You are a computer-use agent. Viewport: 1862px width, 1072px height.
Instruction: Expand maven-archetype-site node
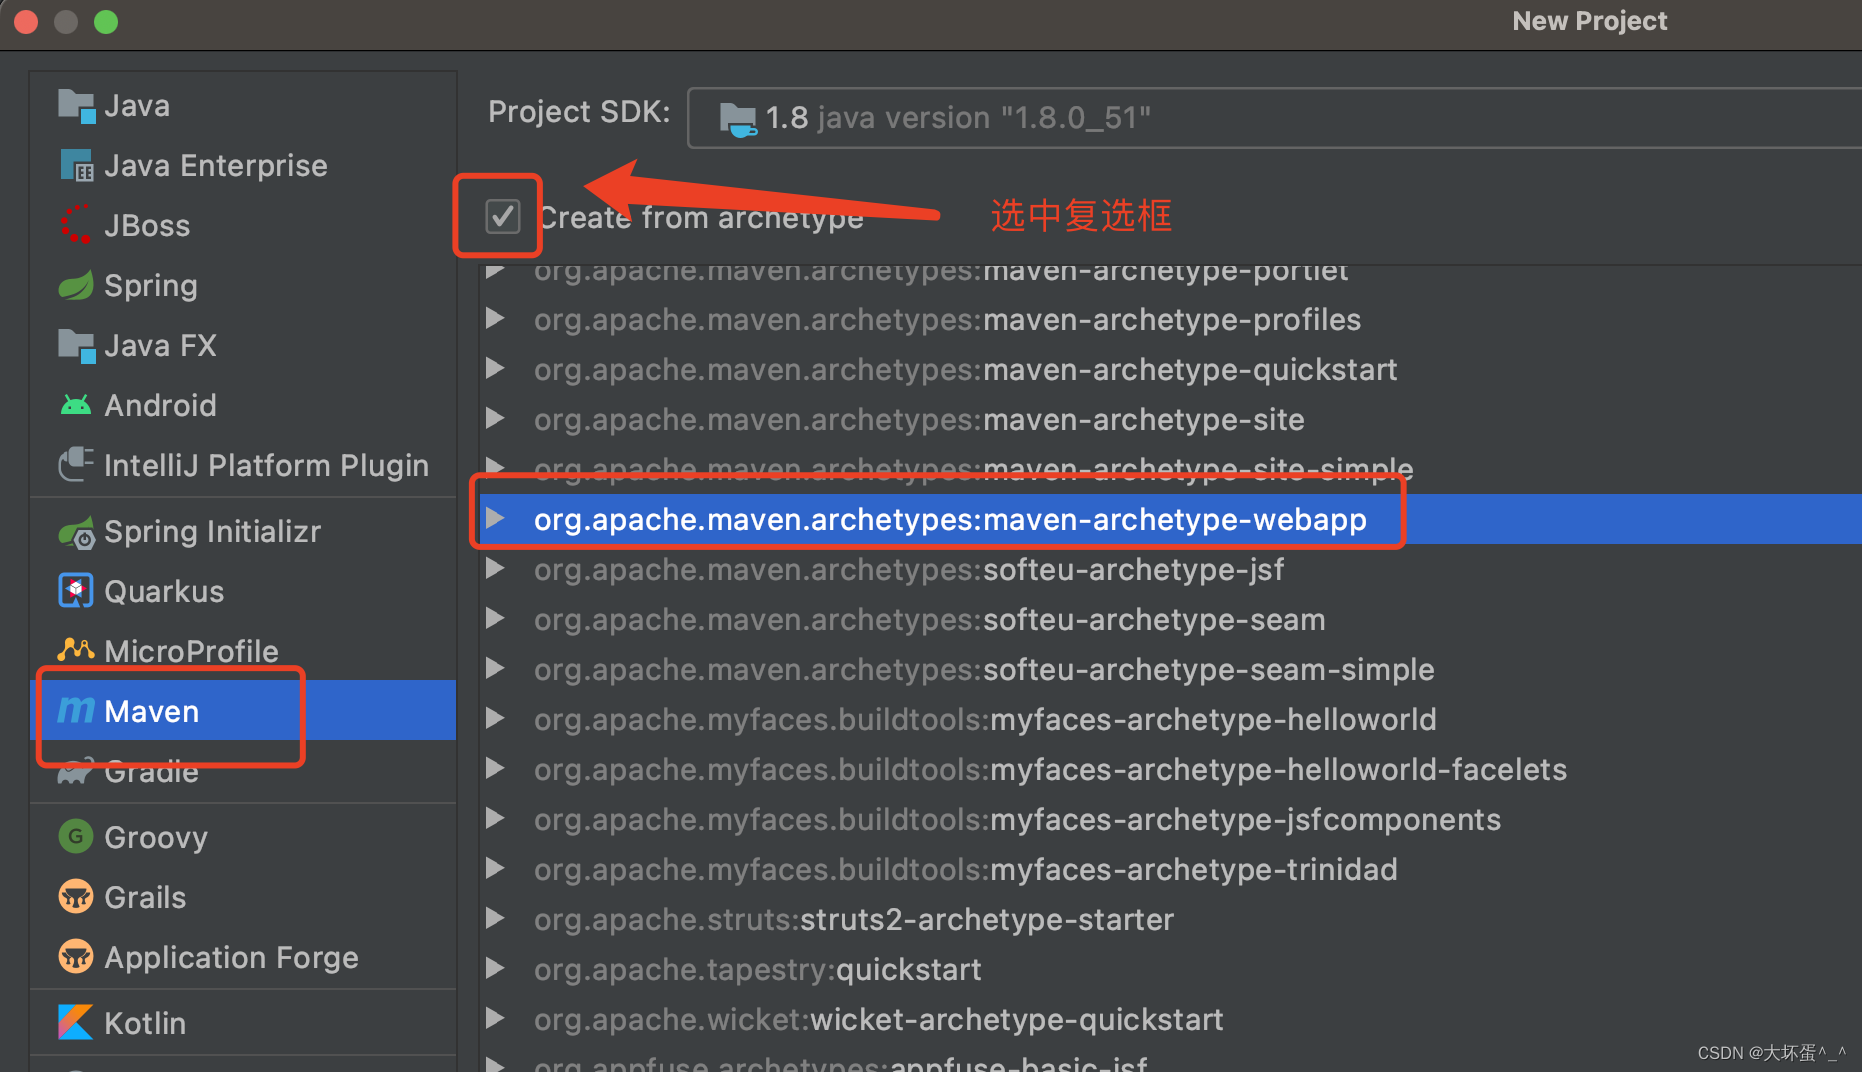click(495, 419)
